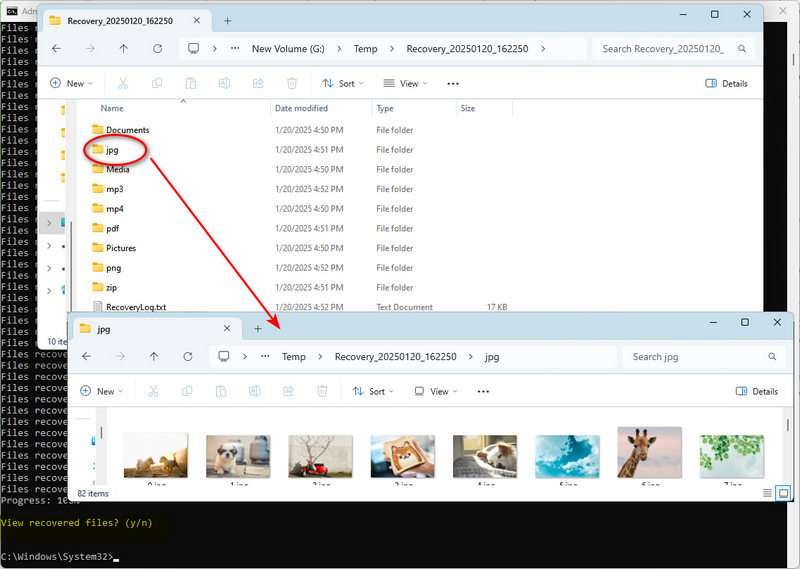The width and height of the screenshot is (800, 569).
Task: Click Back arrow in Recovery window
Action: [56, 48]
